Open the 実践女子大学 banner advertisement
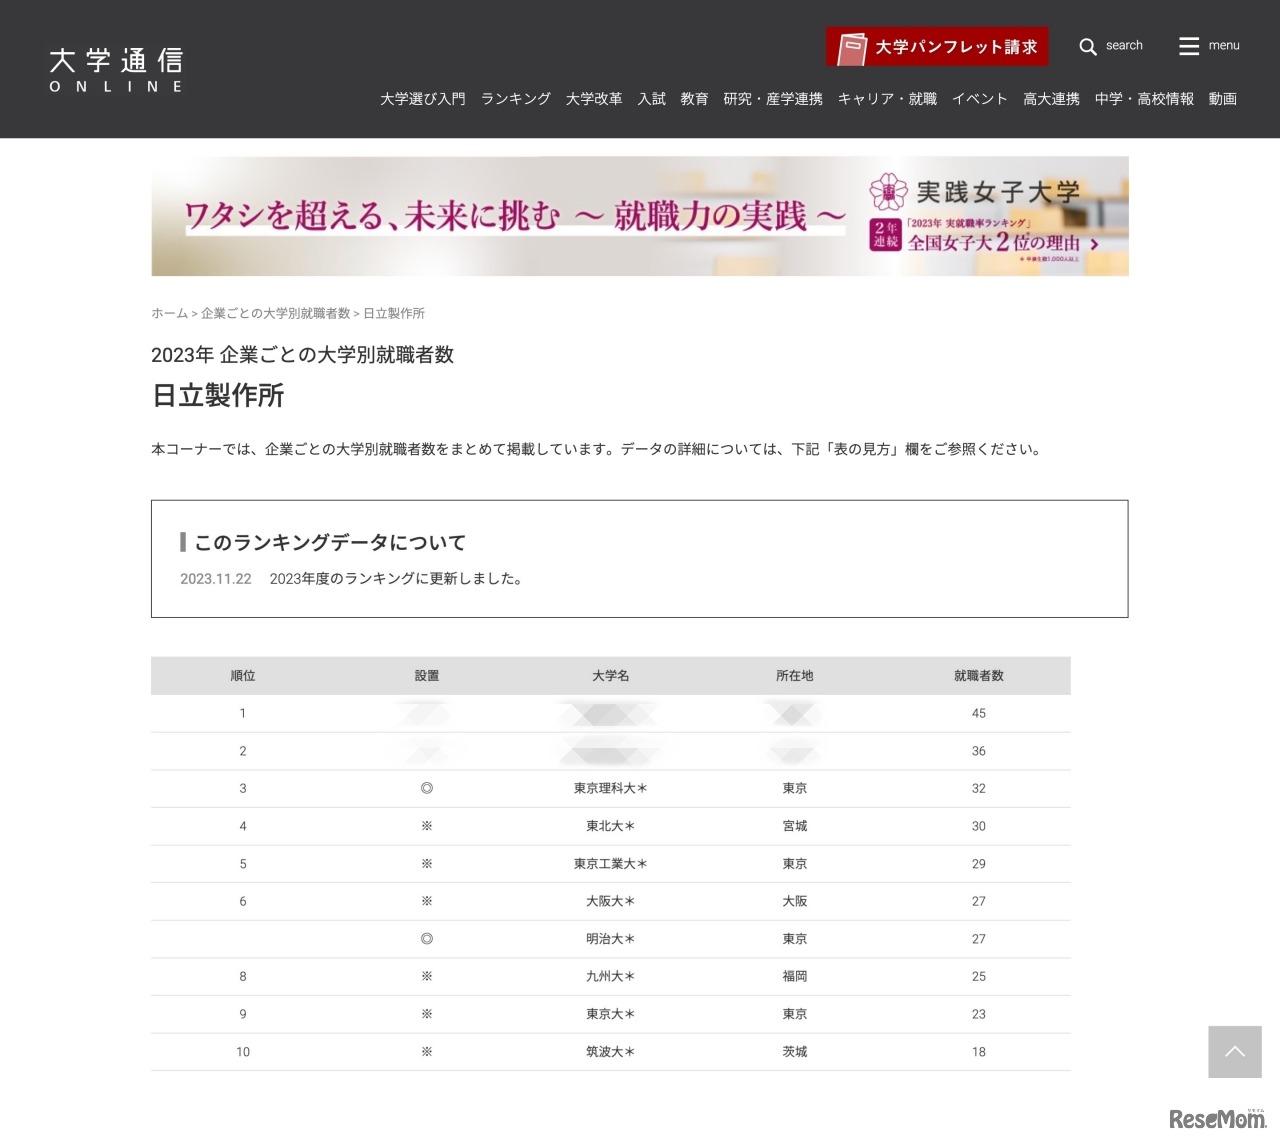1280x1142 pixels. pos(639,215)
